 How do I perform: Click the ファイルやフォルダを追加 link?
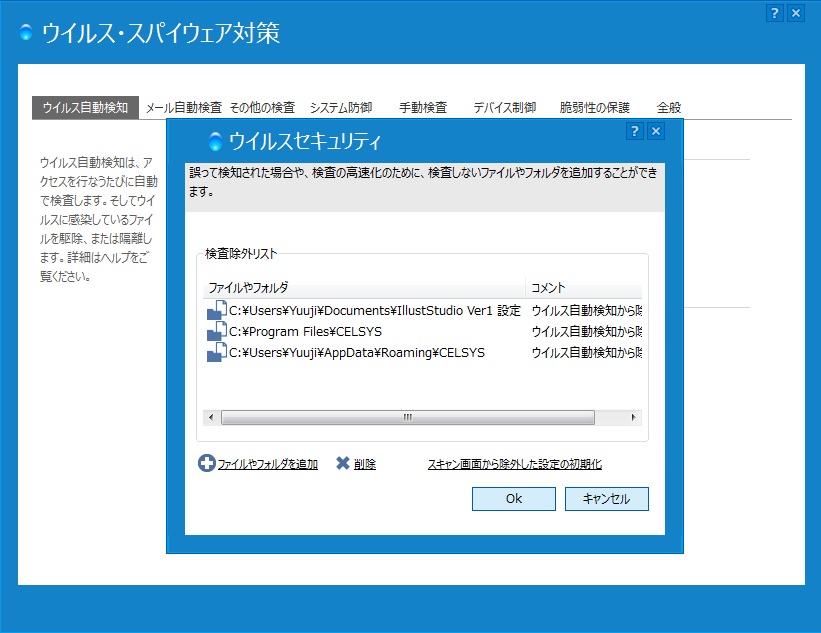click(268, 464)
